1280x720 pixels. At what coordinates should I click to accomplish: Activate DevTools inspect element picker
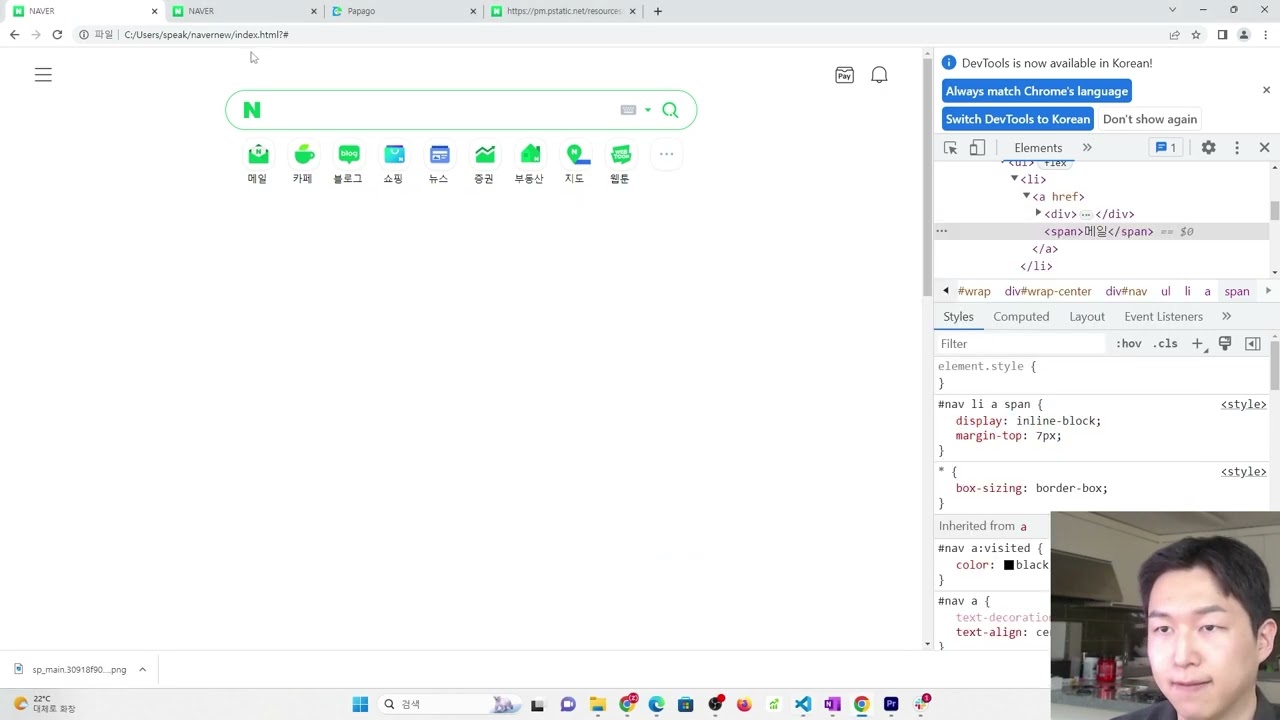[x=951, y=148]
